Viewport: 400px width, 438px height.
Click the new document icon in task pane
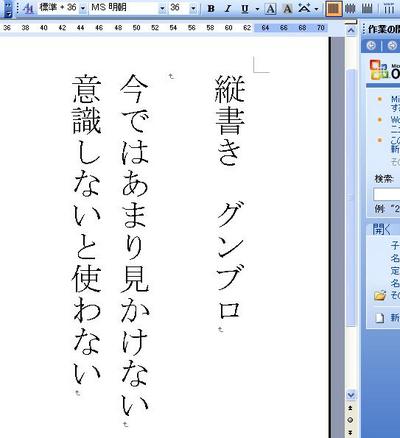click(x=380, y=318)
